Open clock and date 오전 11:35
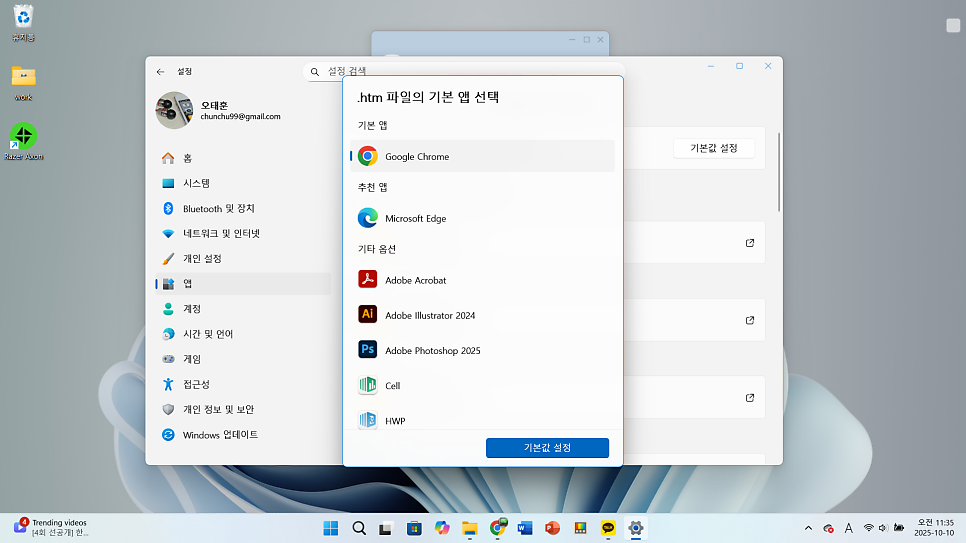 pos(934,528)
